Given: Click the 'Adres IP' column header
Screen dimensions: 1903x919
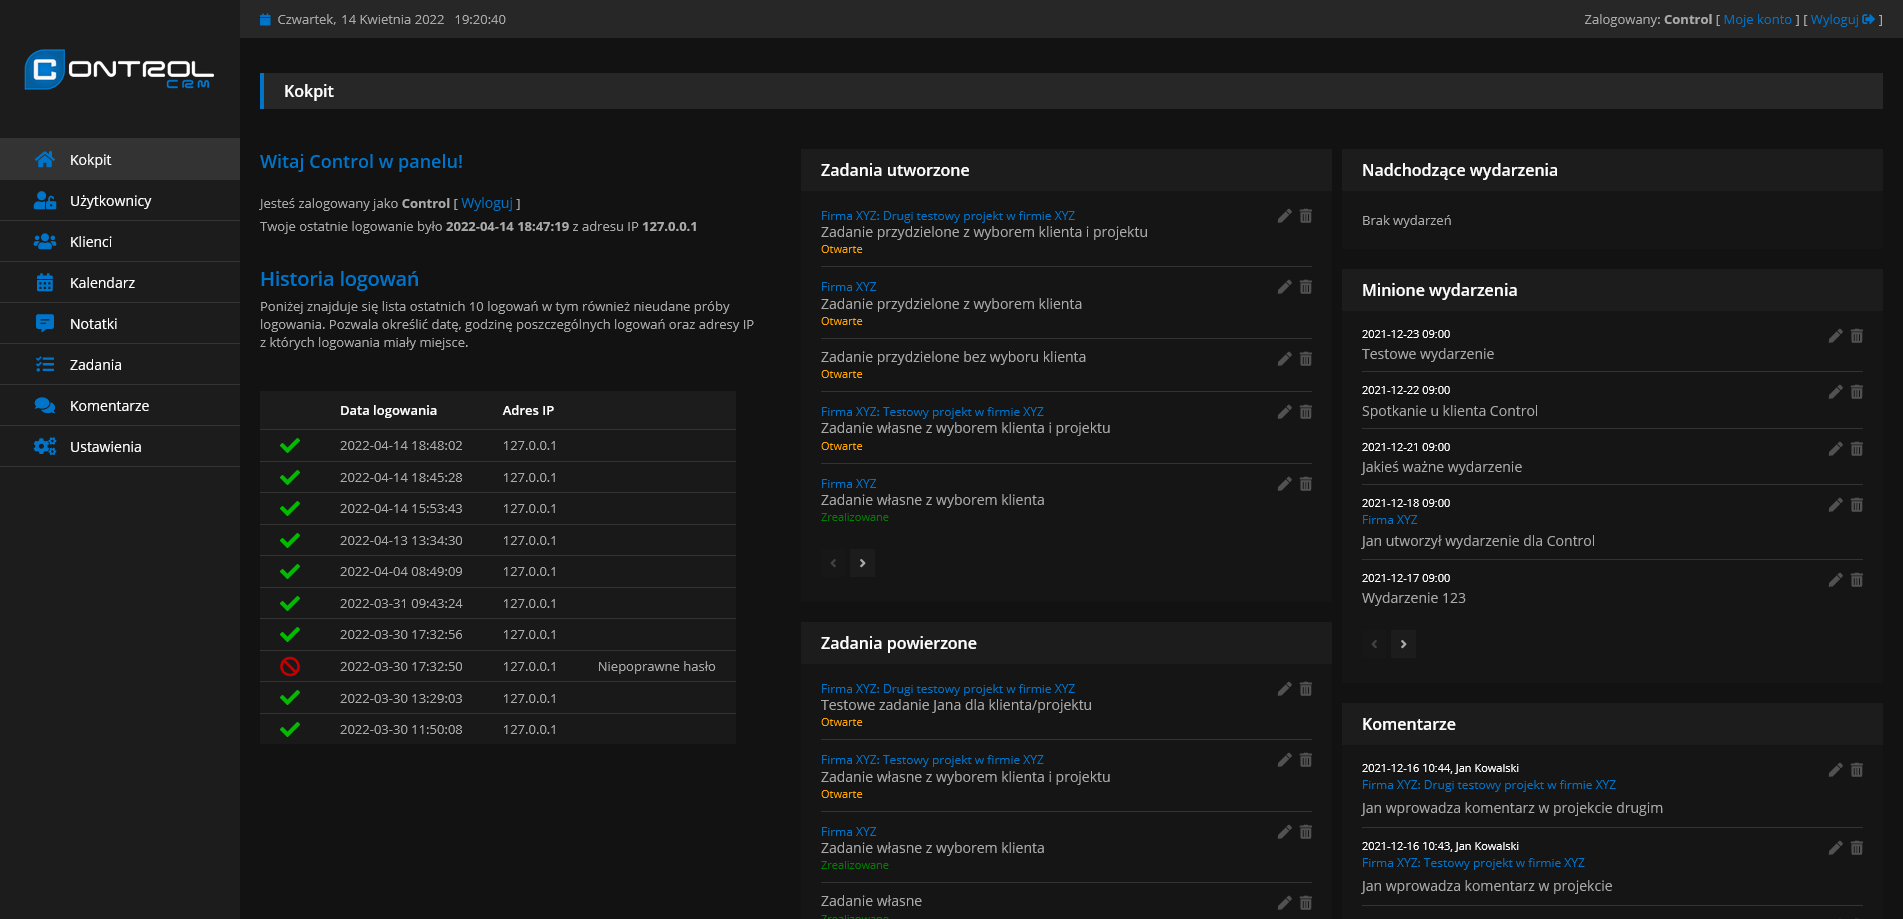Looking at the screenshot, I should coord(528,411).
